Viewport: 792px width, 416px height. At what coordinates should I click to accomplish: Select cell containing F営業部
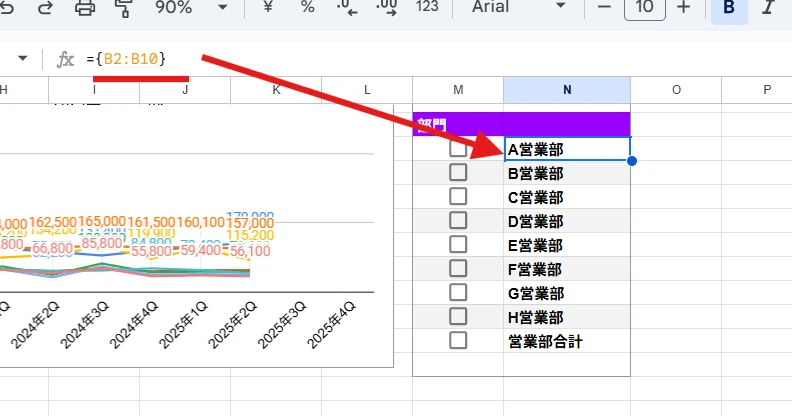pyautogui.click(x=567, y=269)
